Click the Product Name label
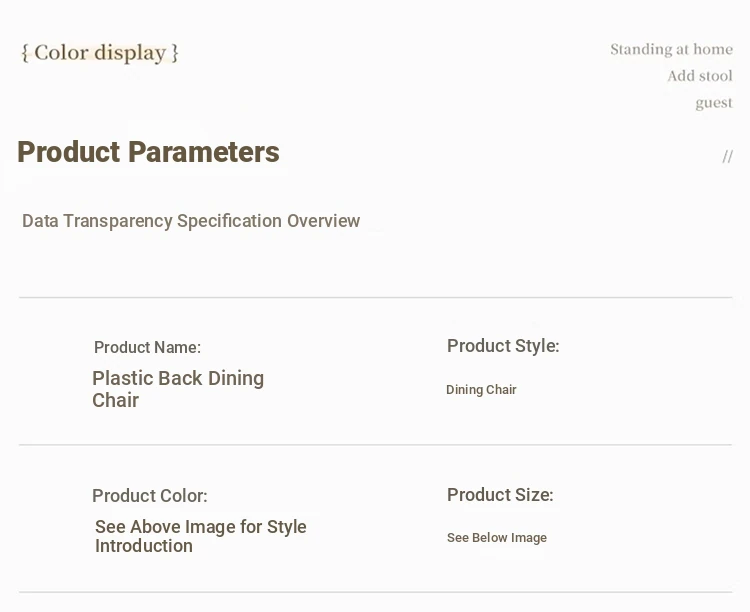The image size is (750, 612). pyautogui.click(x=147, y=347)
